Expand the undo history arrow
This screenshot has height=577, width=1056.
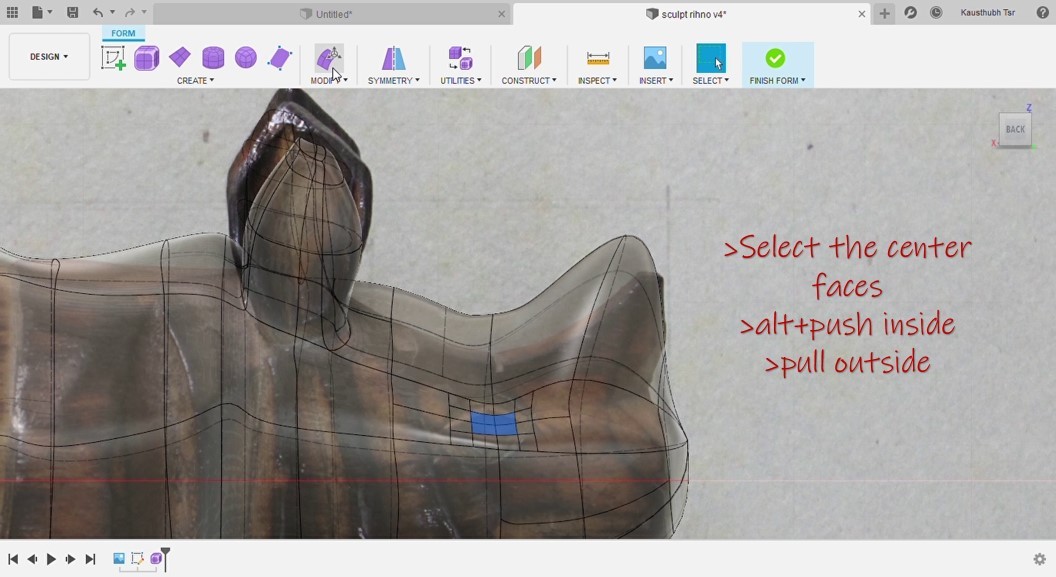click(112, 12)
